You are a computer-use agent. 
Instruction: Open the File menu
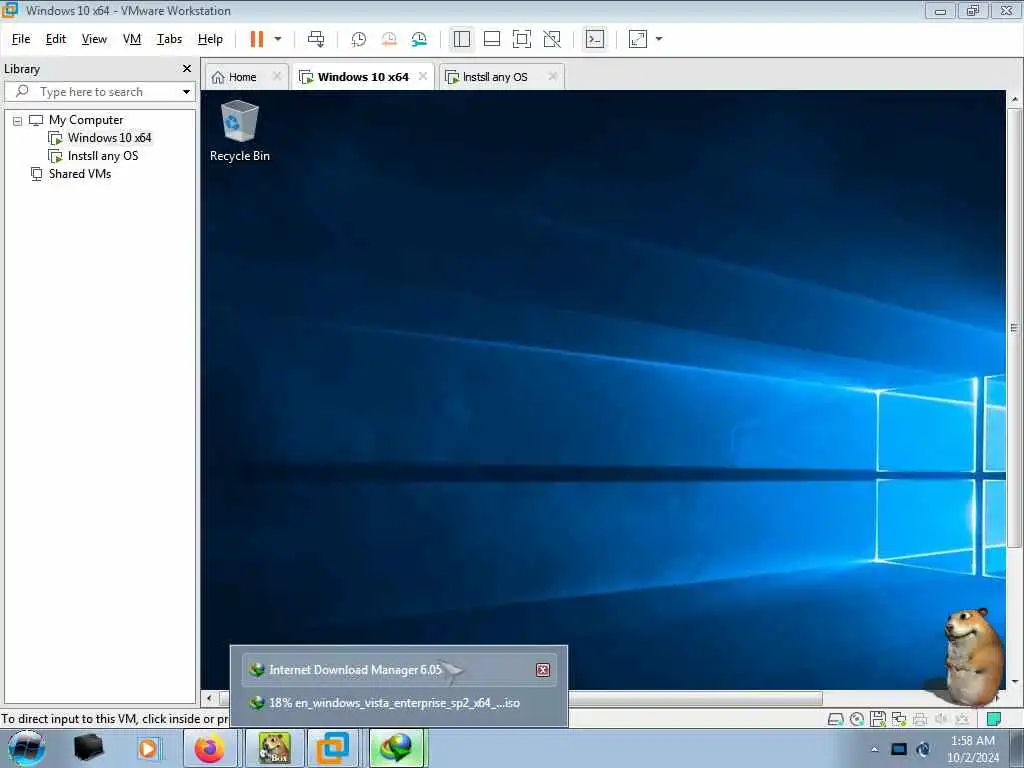pos(21,39)
